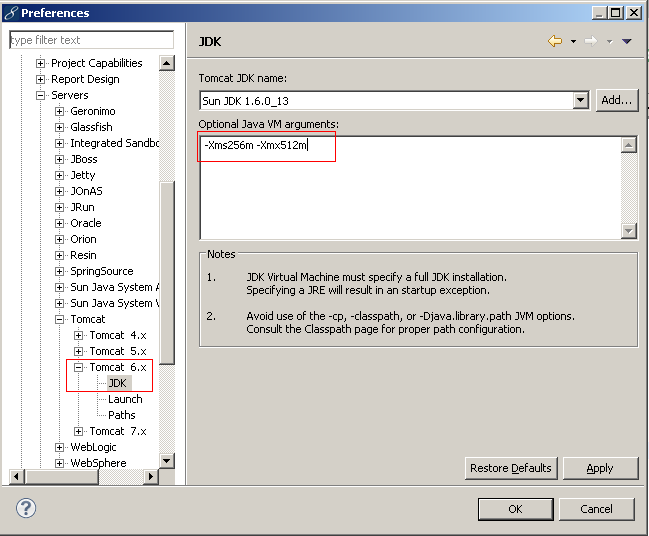Collapse the Tomcat node

pyautogui.click(x=60, y=320)
